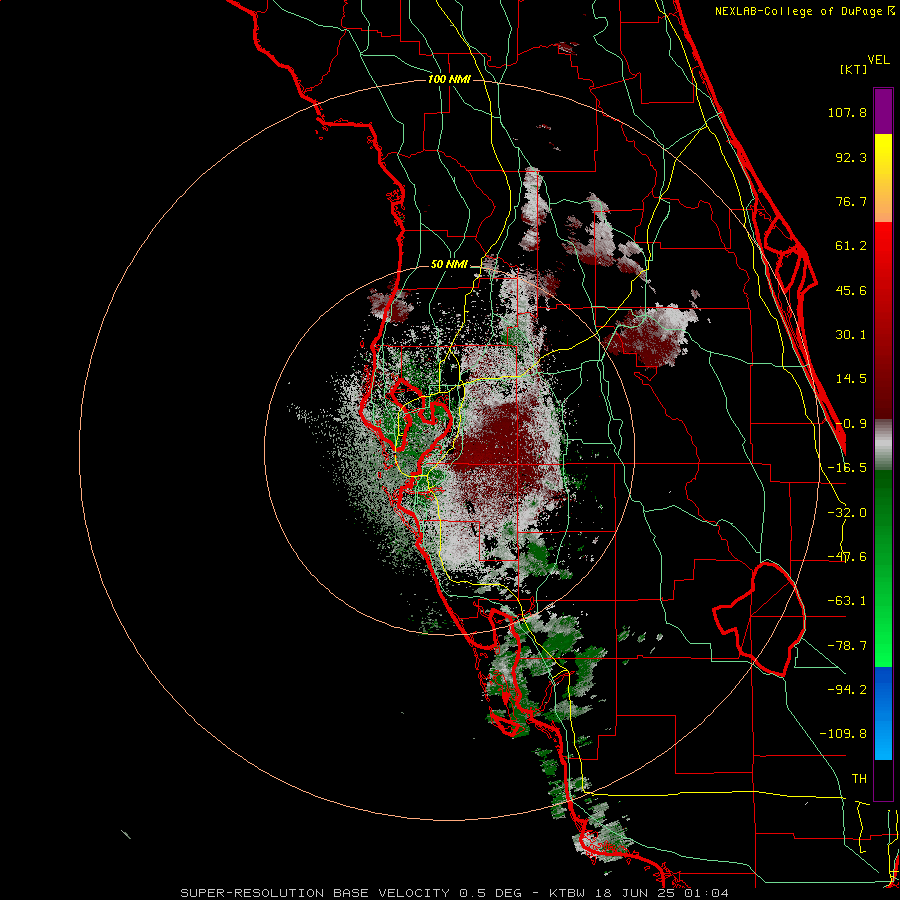Viewport: 900px width, 900px height.
Task: Click the green segment of the velocity color bar
Action: pyautogui.click(x=883, y=568)
